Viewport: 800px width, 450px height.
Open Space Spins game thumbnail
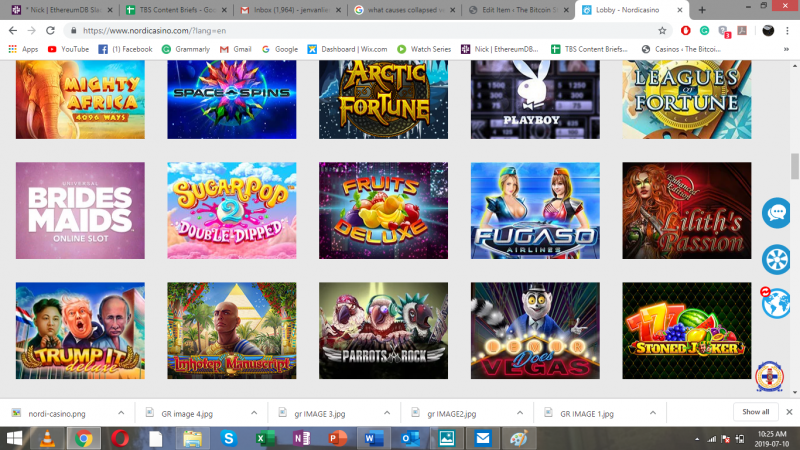tap(232, 99)
